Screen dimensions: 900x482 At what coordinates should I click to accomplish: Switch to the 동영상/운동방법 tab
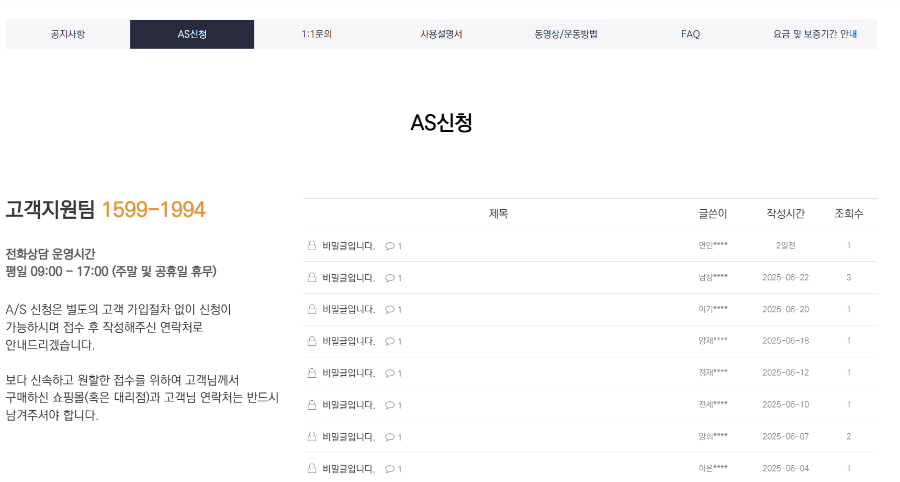coord(565,34)
